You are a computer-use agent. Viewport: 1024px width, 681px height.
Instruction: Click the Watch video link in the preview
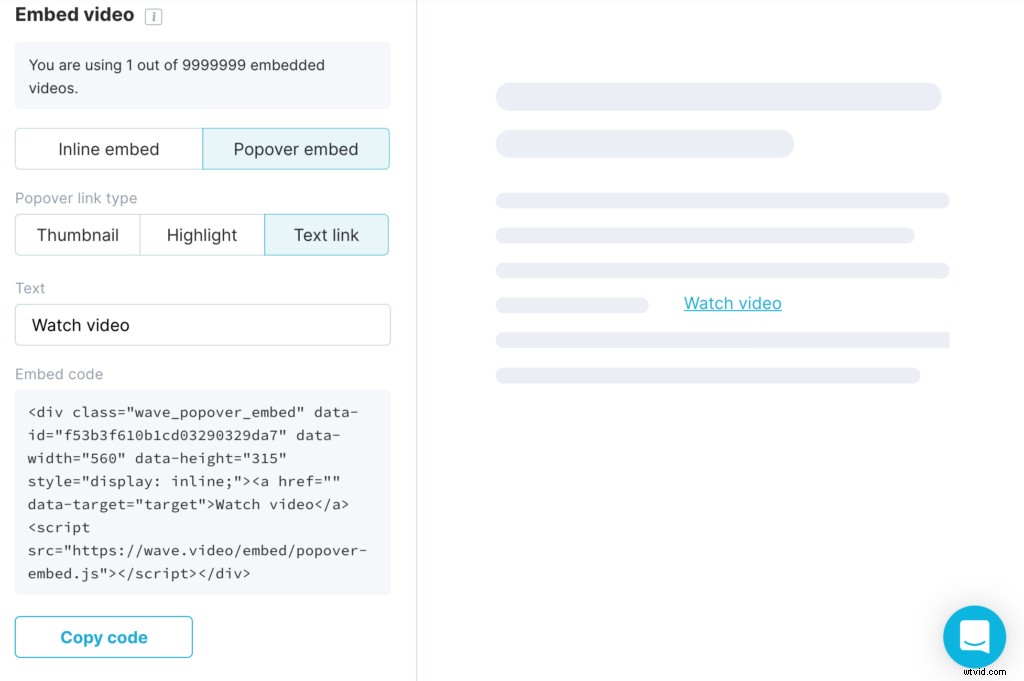[732, 303]
